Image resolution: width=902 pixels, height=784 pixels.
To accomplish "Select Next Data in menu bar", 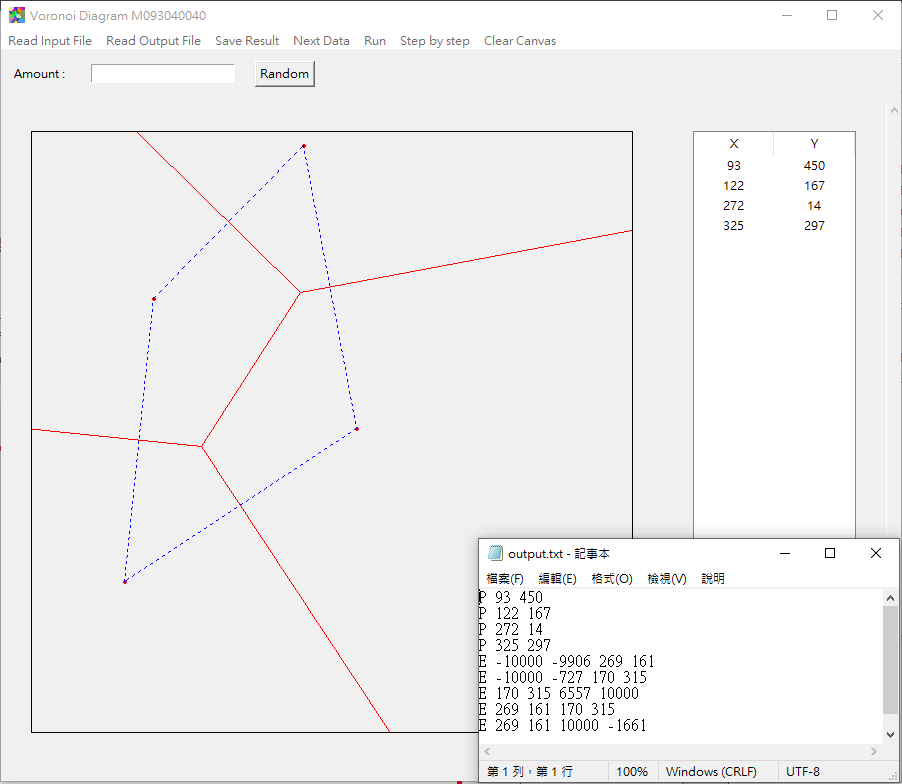I will pyautogui.click(x=322, y=41).
